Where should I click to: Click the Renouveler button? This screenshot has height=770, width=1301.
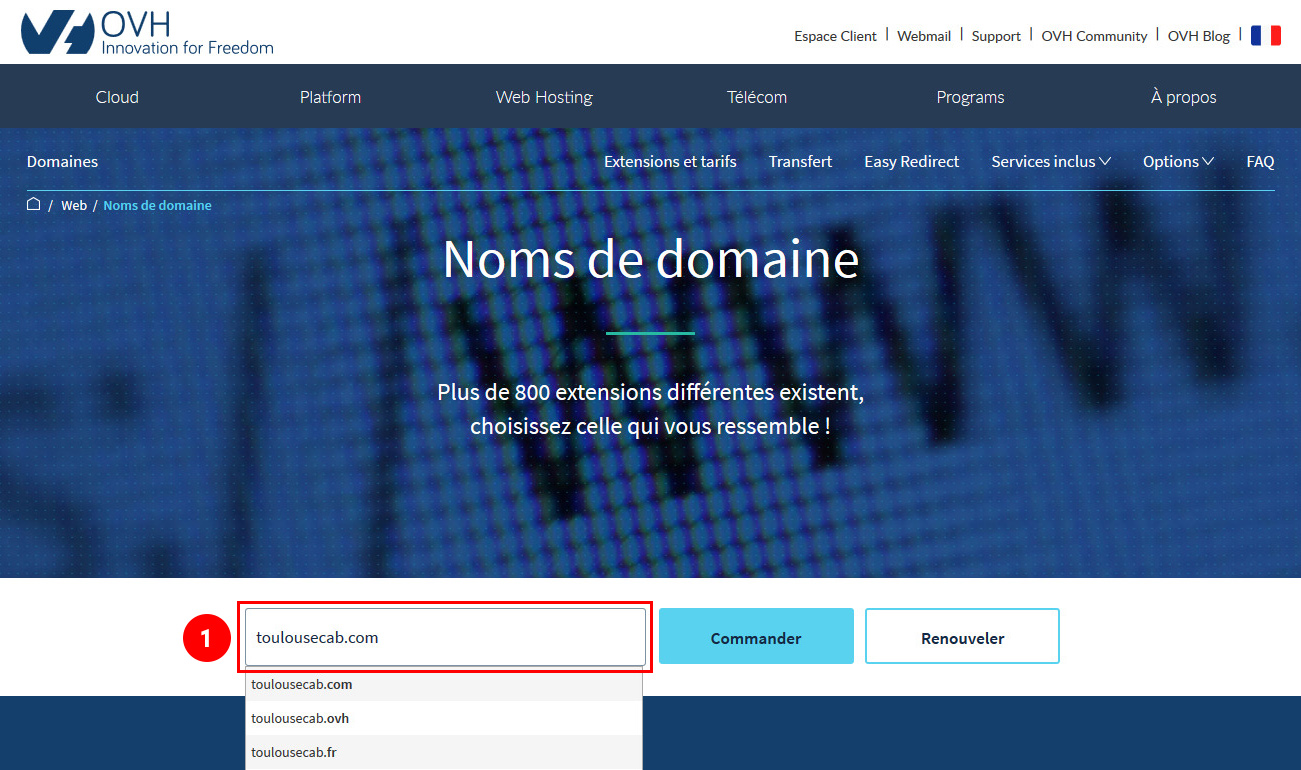click(x=962, y=637)
